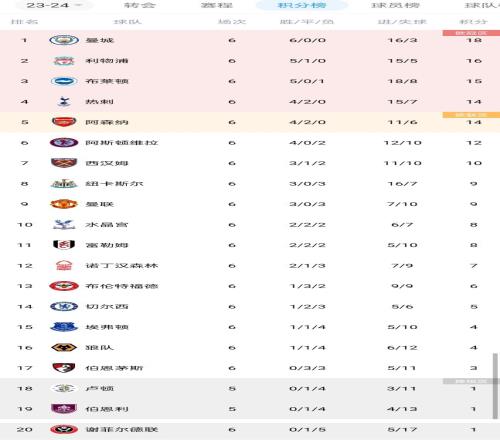The height and width of the screenshot is (440, 500).
Task: Click the West Ham club badge
Action: click(x=64, y=163)
